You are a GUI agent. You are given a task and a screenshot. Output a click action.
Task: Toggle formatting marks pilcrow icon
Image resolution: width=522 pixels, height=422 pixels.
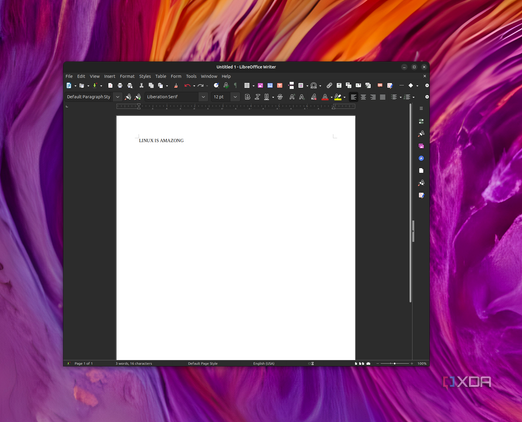[x=235, y=86]
